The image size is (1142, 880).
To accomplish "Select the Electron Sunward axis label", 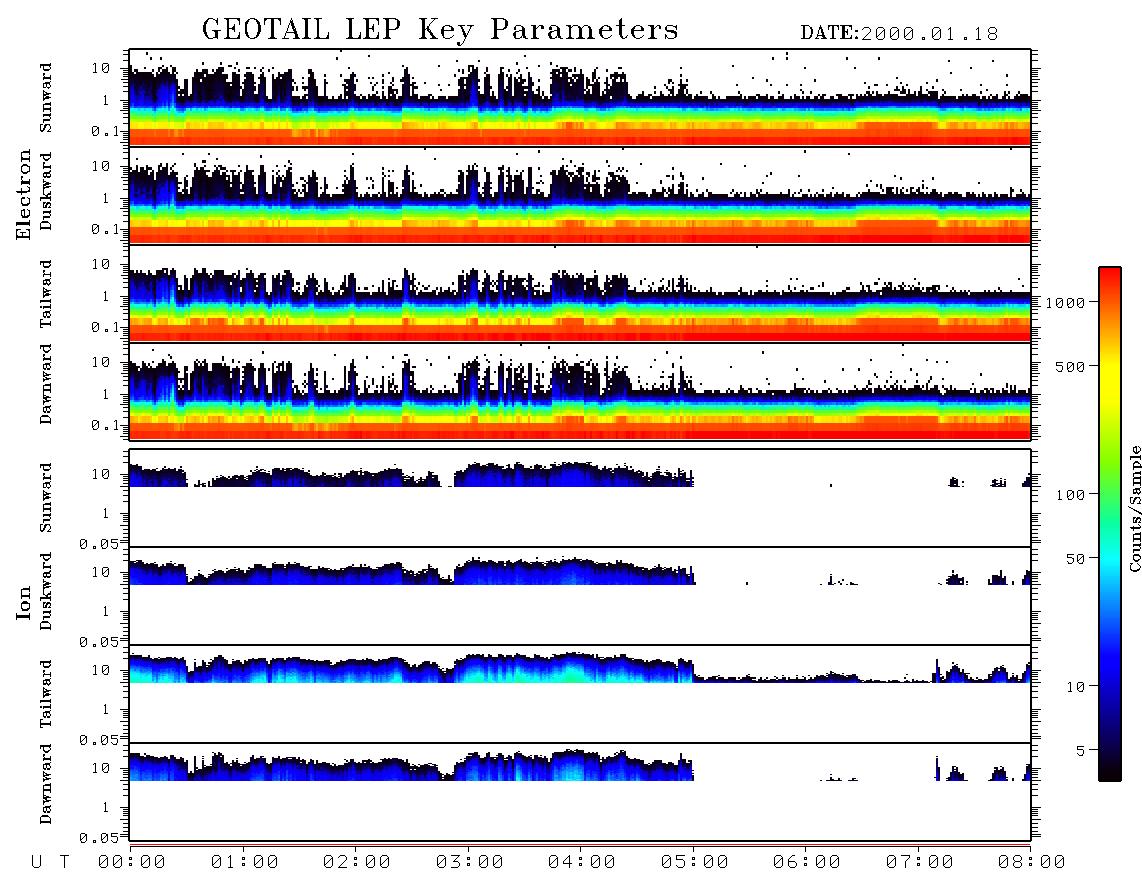I will coord(46,98).
